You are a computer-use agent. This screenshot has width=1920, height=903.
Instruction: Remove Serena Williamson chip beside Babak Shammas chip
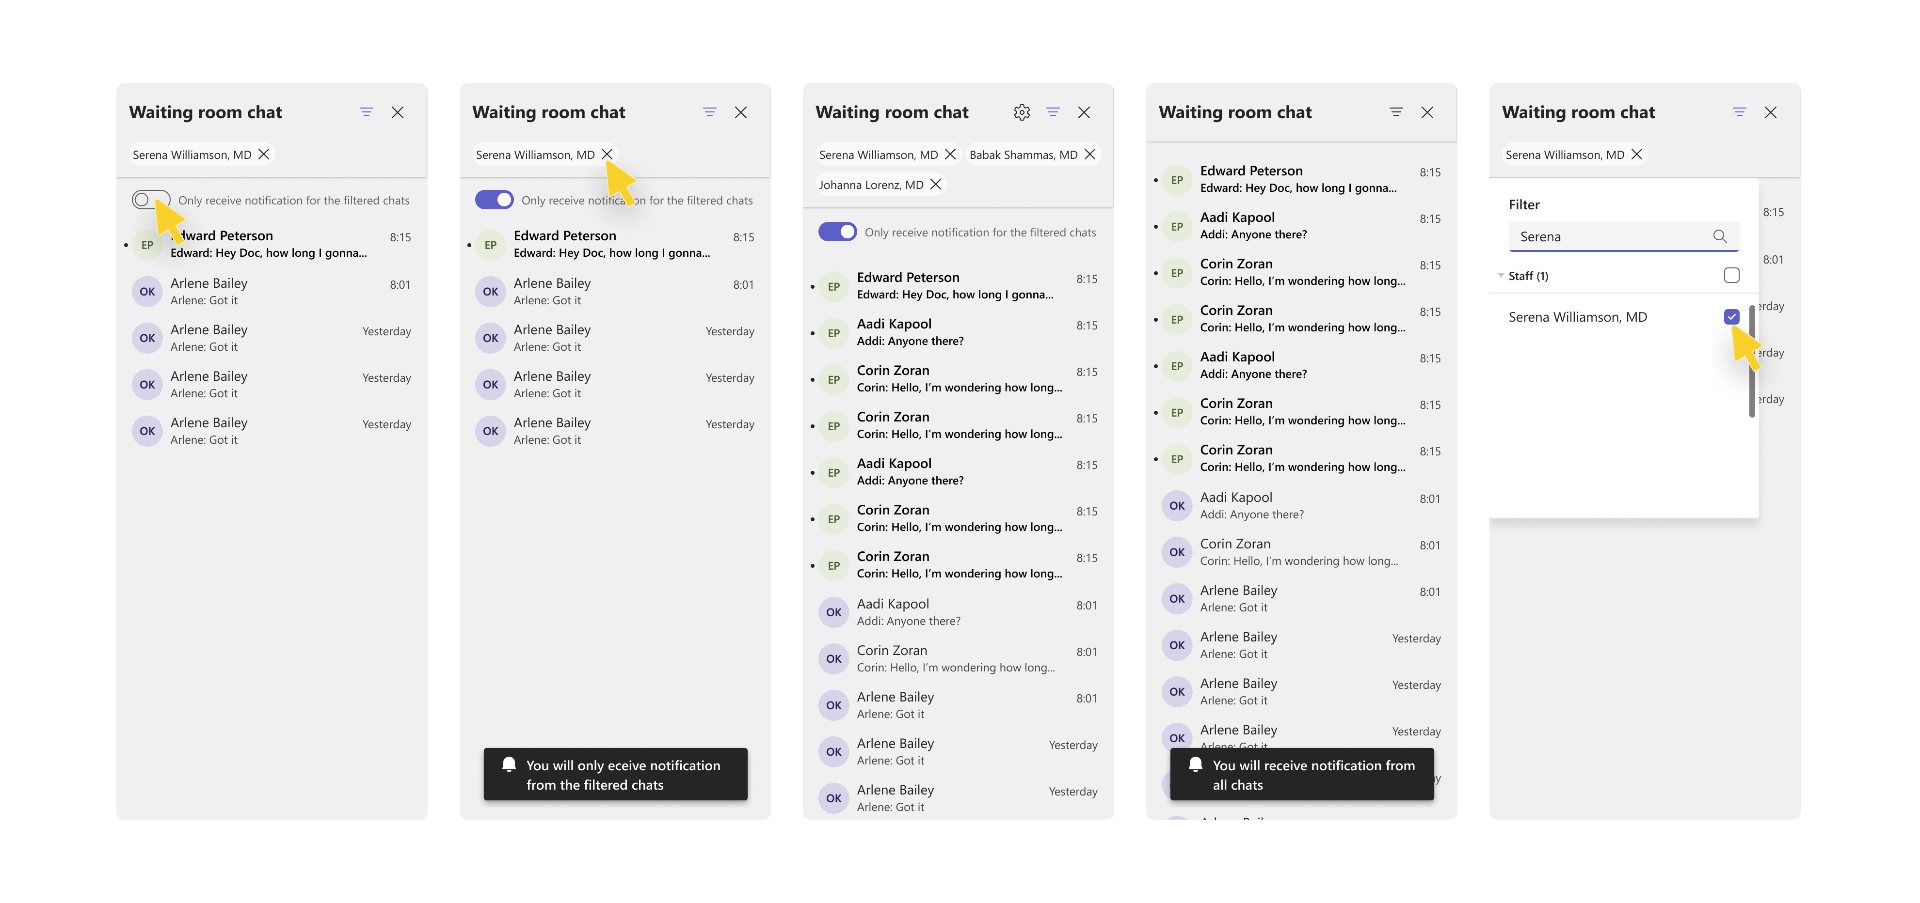point(950,154)
